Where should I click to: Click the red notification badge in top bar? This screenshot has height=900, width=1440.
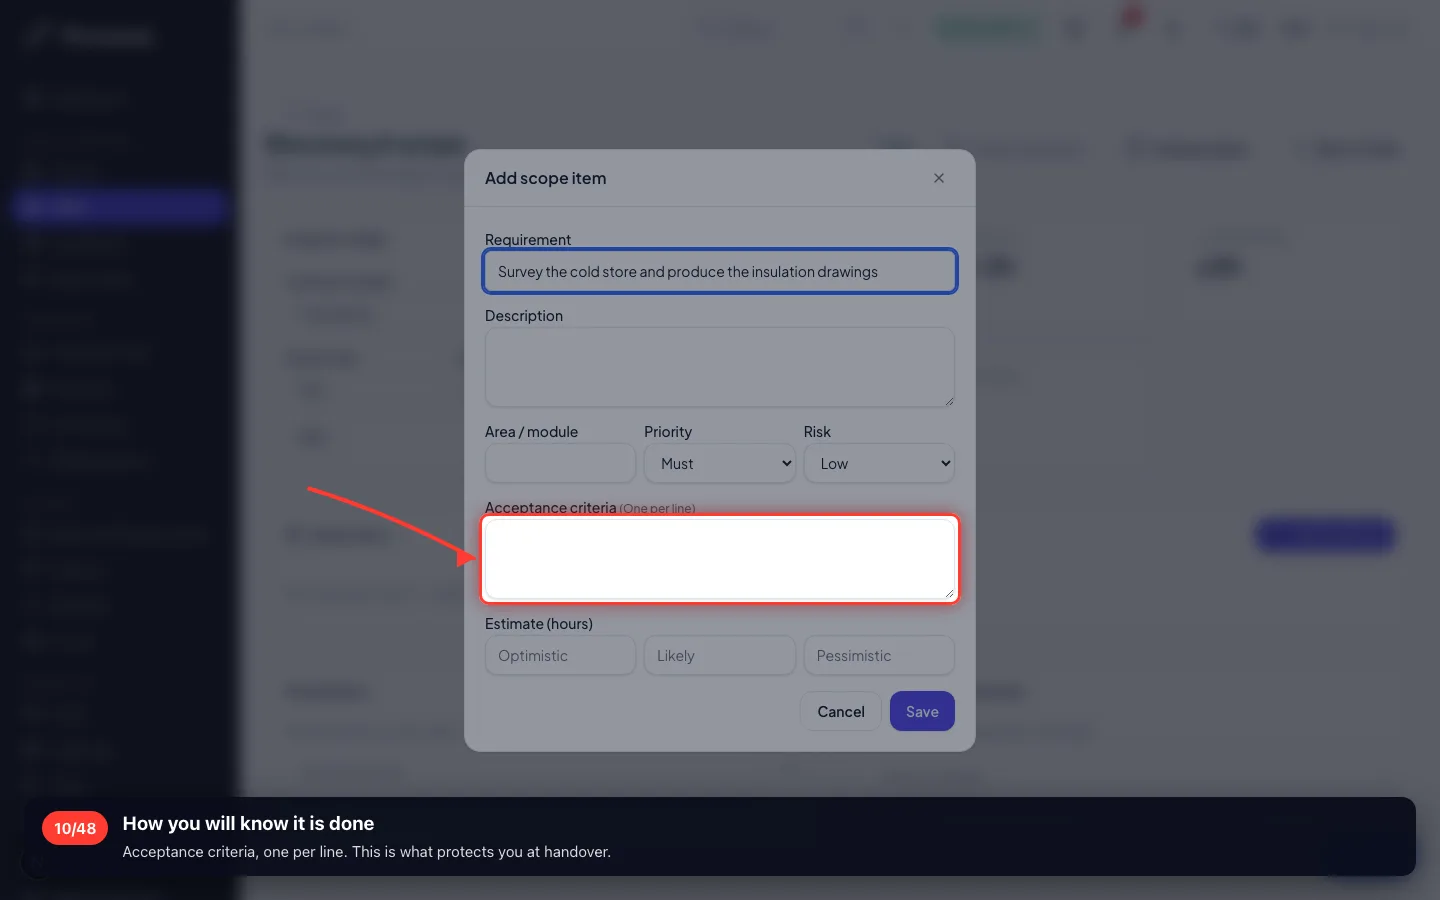click(x=1132, y=17)
